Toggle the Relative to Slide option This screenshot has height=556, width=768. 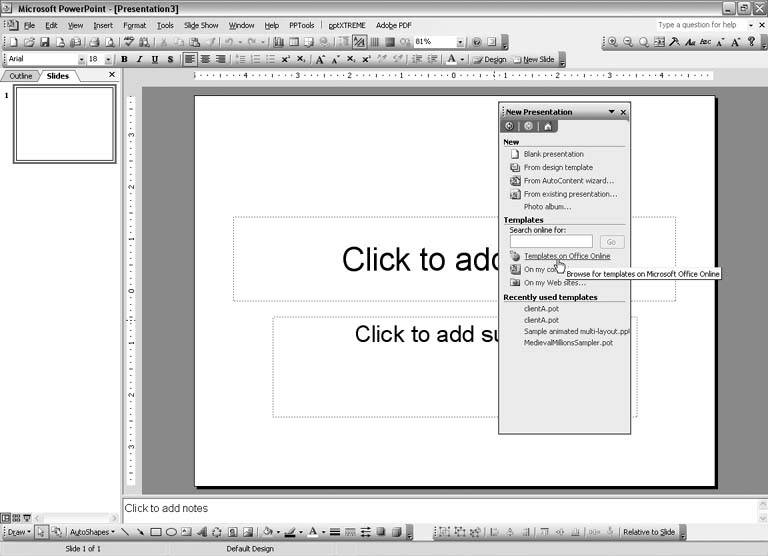pos(648,532)
